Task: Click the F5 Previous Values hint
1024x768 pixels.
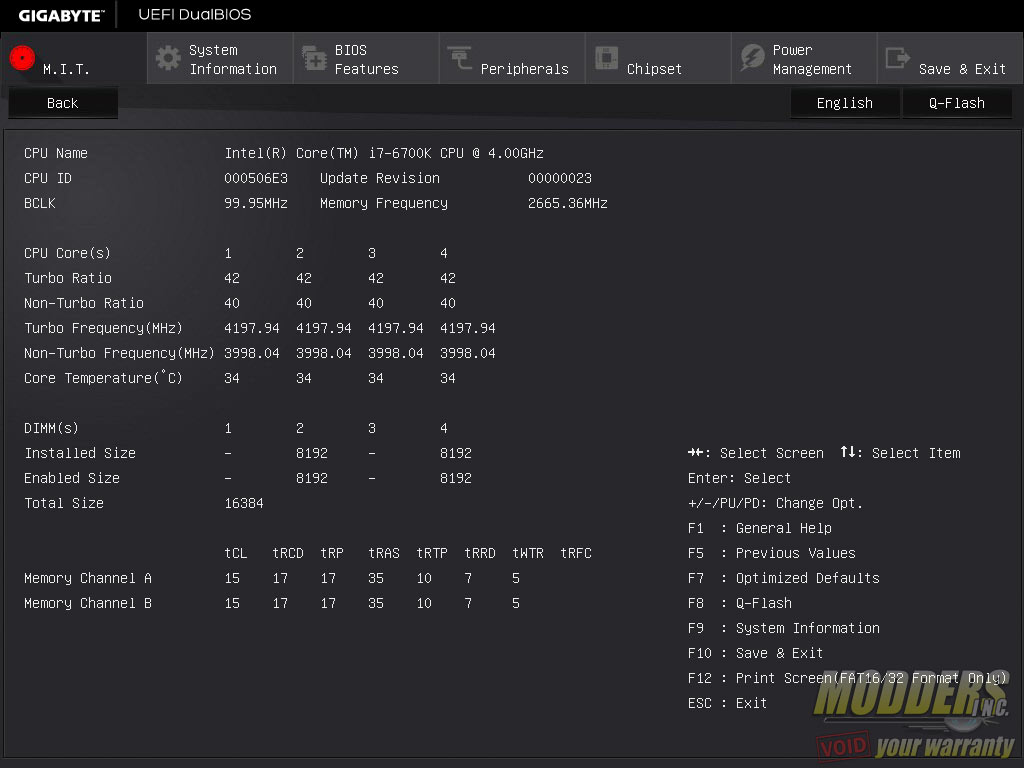Action: pyautogui.click(x=771, y=553)
